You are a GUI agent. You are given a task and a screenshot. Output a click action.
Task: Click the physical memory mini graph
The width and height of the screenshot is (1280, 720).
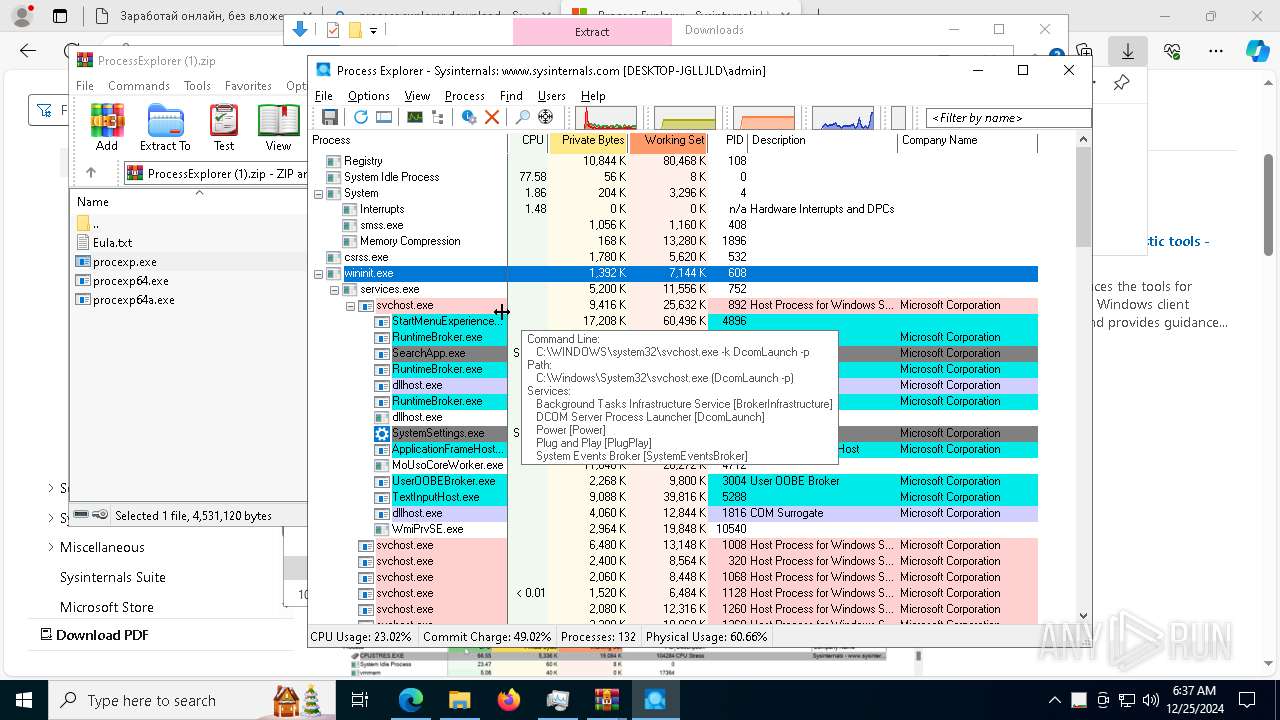tap(764, 118)
